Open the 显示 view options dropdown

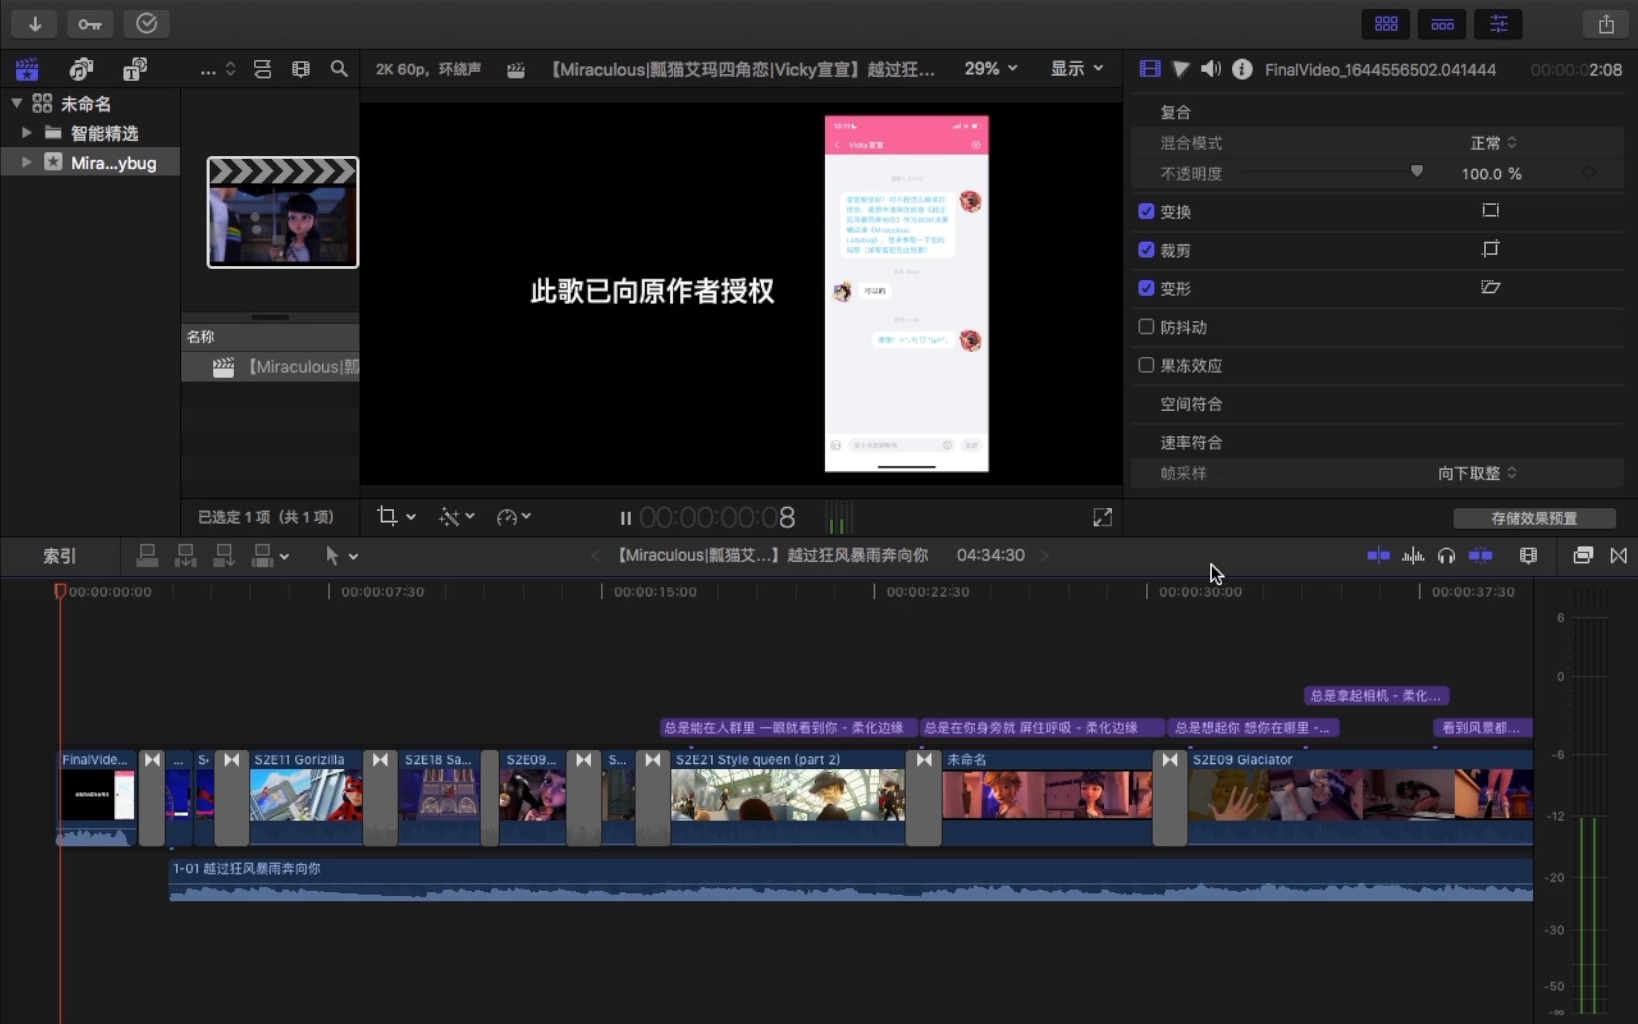pos(1076,68)
